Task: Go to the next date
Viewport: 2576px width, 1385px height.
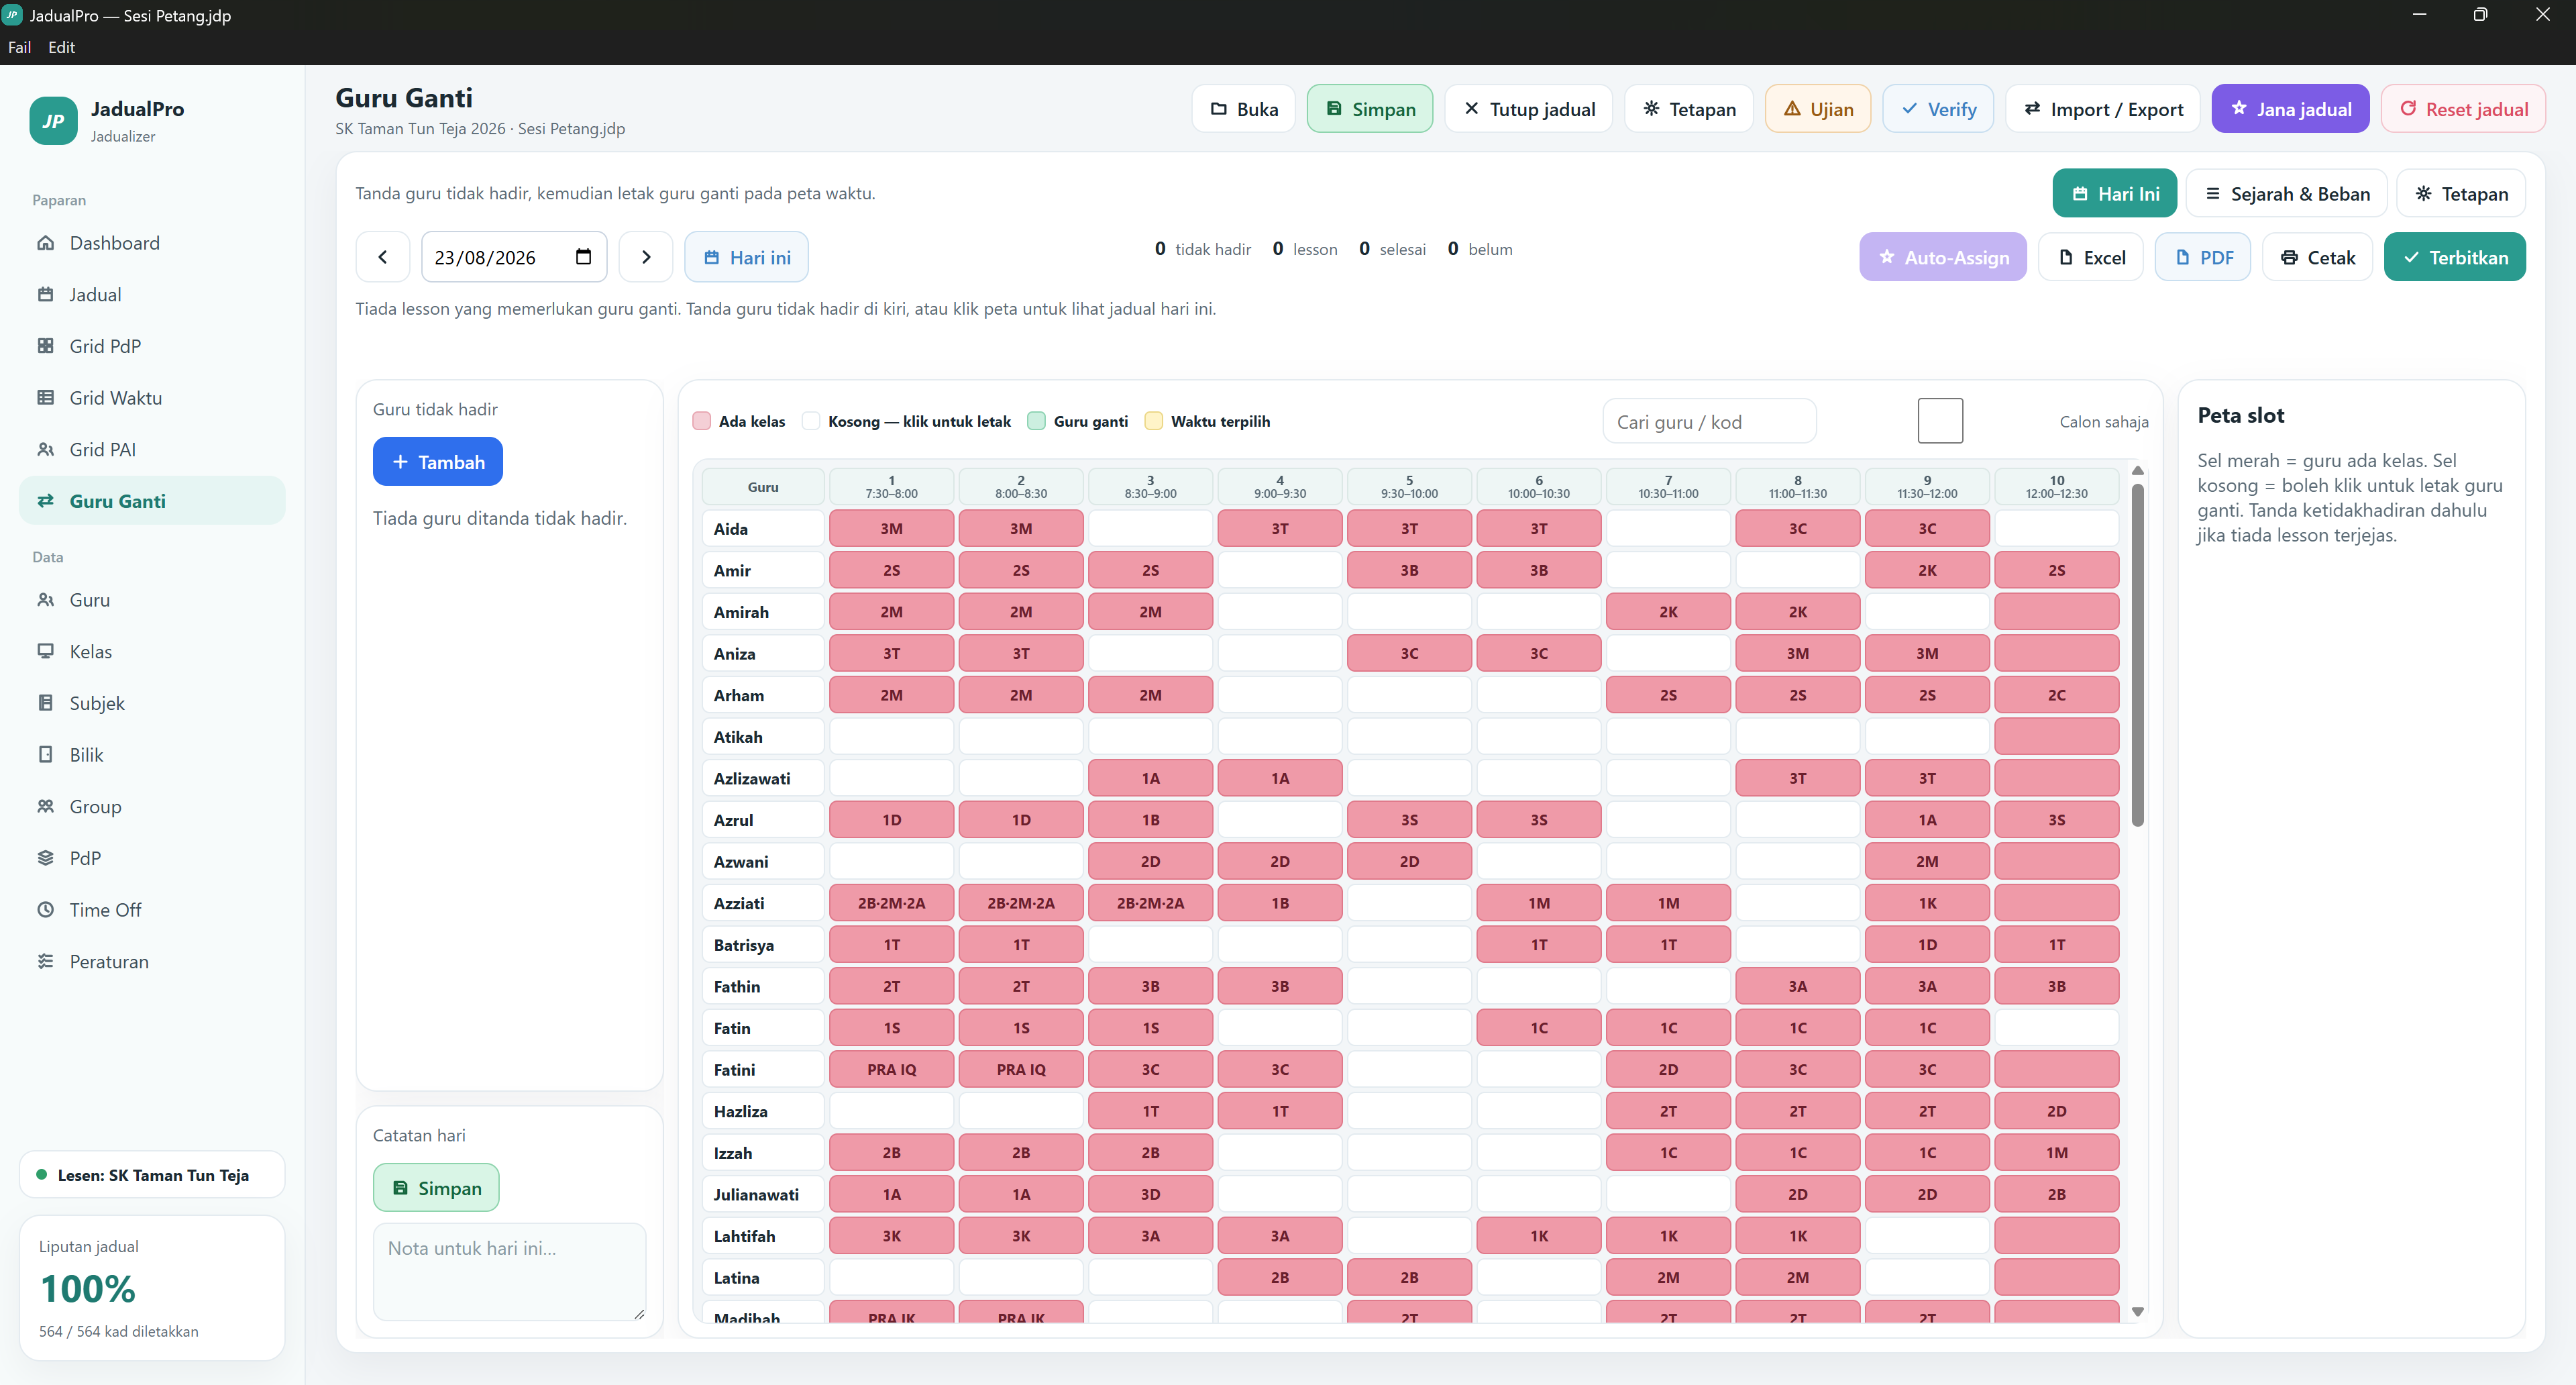Action: pyautogui.click(x=646, y=257)
